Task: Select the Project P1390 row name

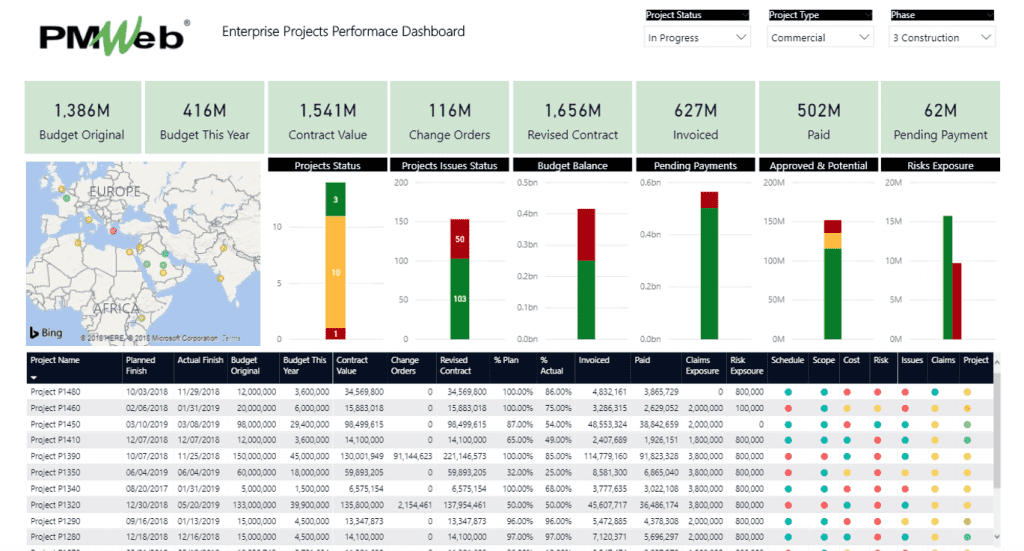Action: tap(55, 456)
